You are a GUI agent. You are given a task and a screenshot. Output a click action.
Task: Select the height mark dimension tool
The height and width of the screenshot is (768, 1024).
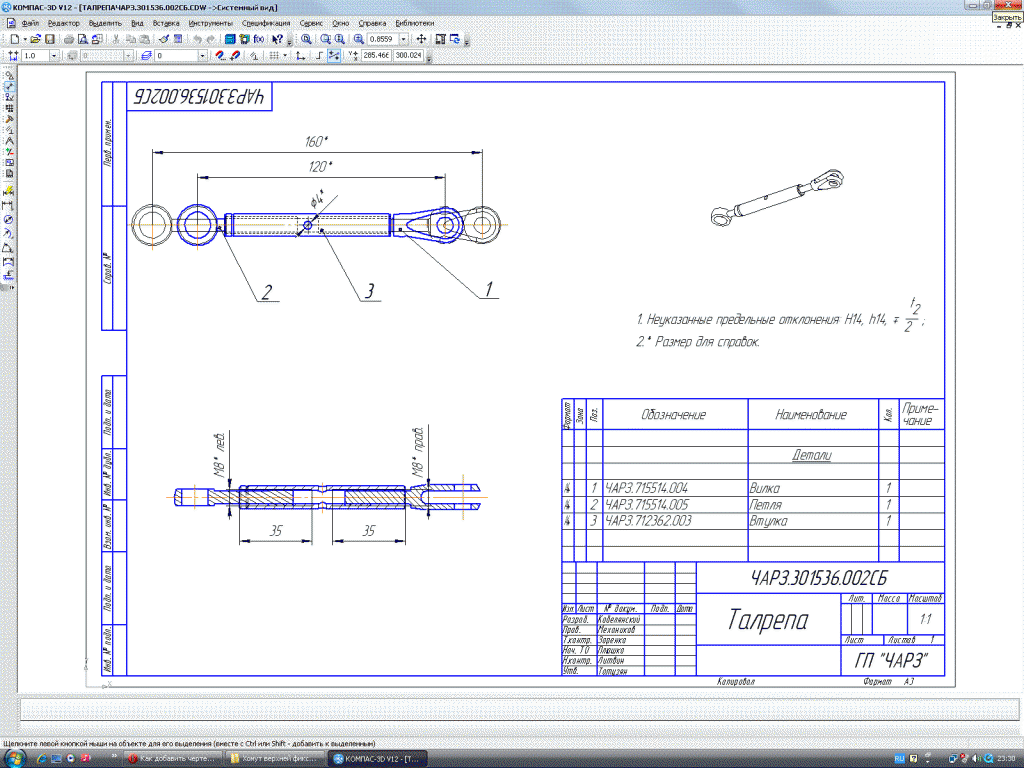point(8,275)
